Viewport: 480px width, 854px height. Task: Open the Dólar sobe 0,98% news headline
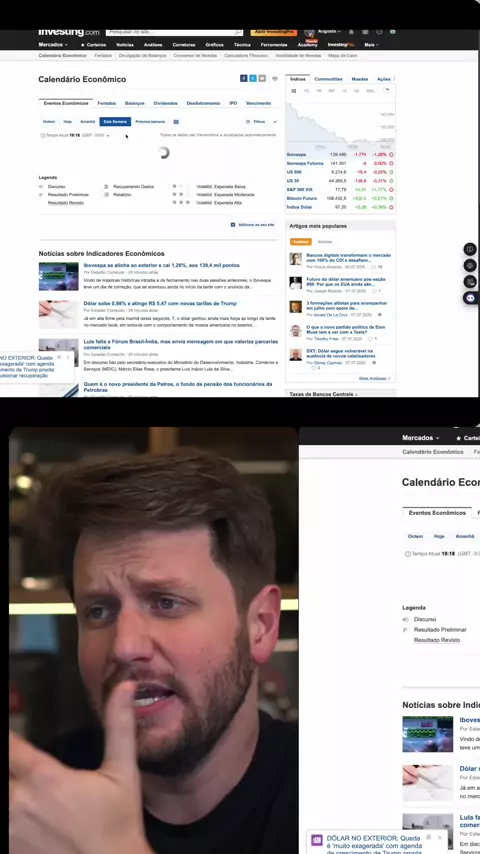point(160,303)
